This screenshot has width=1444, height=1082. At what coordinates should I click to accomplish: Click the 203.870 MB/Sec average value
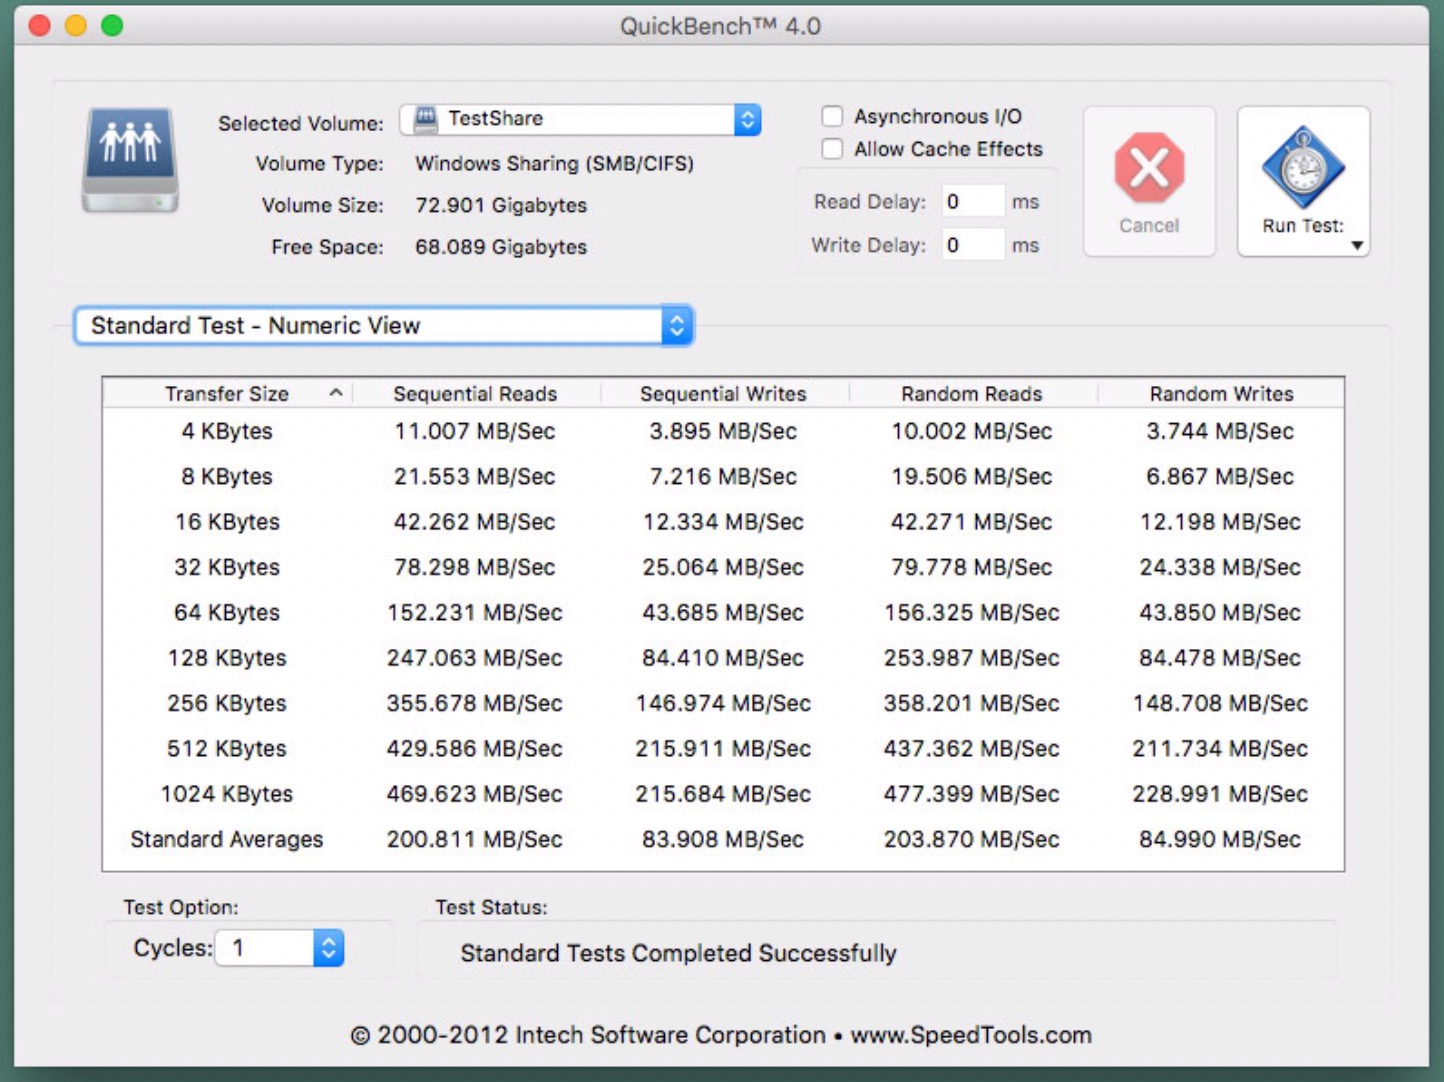pos(972,839)
